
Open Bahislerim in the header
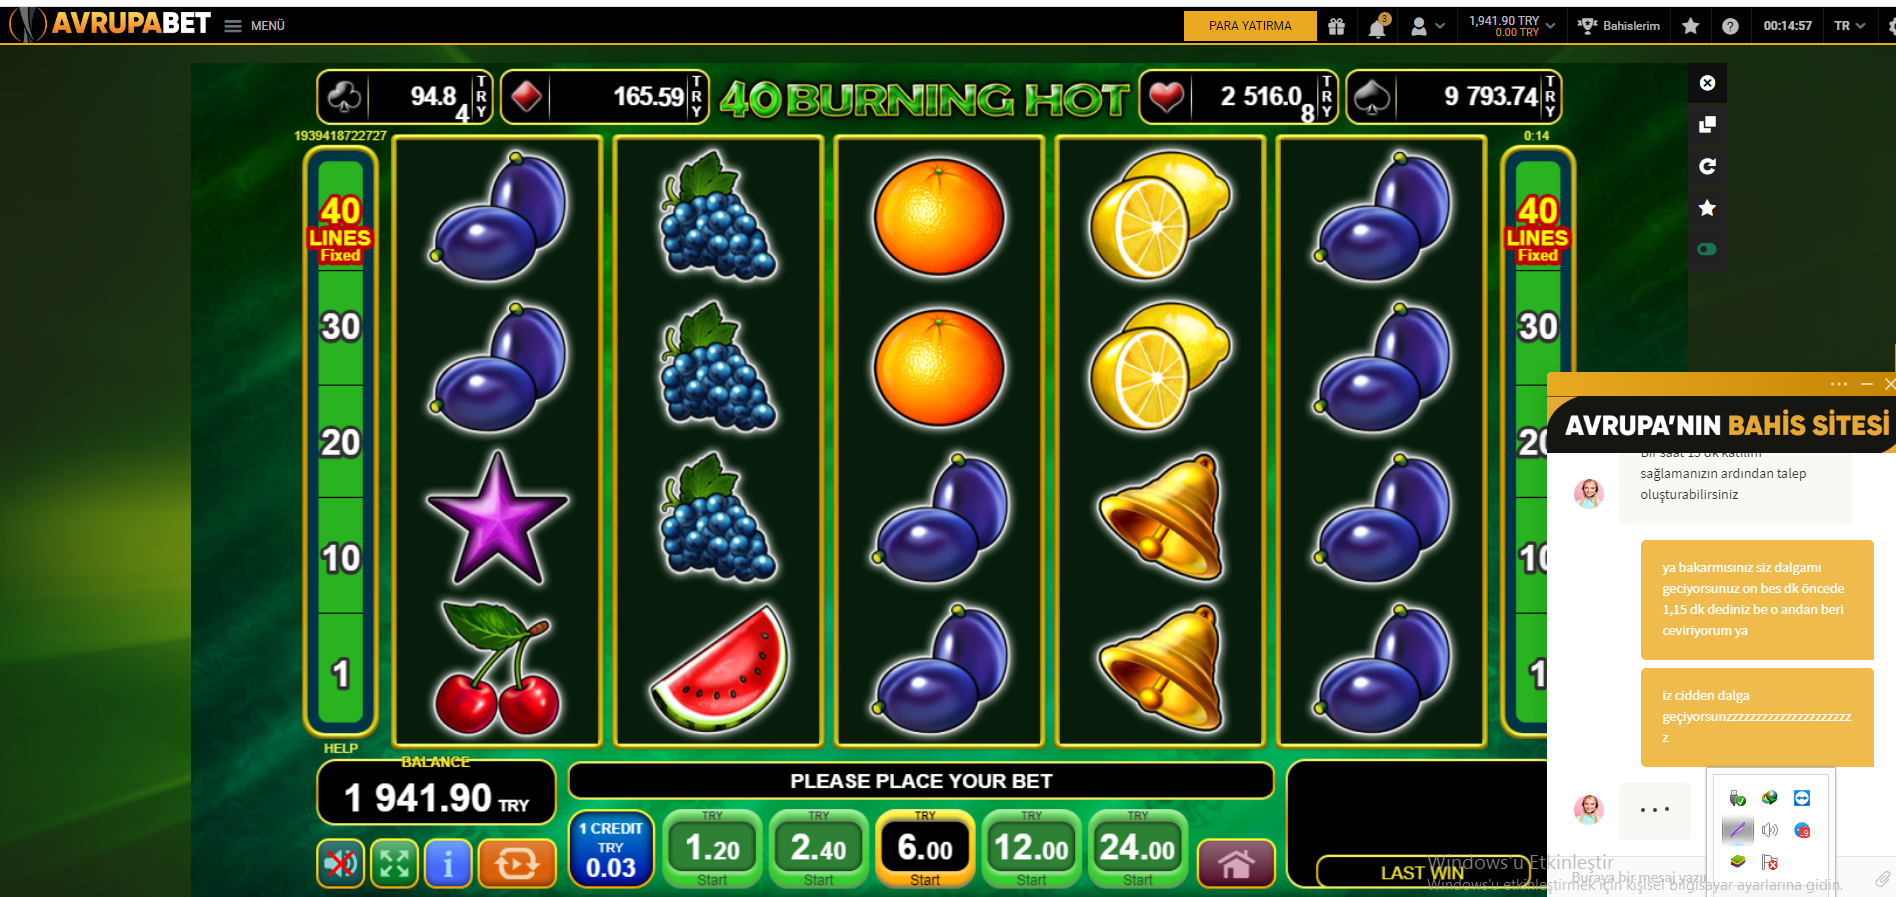[x=1618, y=26]
